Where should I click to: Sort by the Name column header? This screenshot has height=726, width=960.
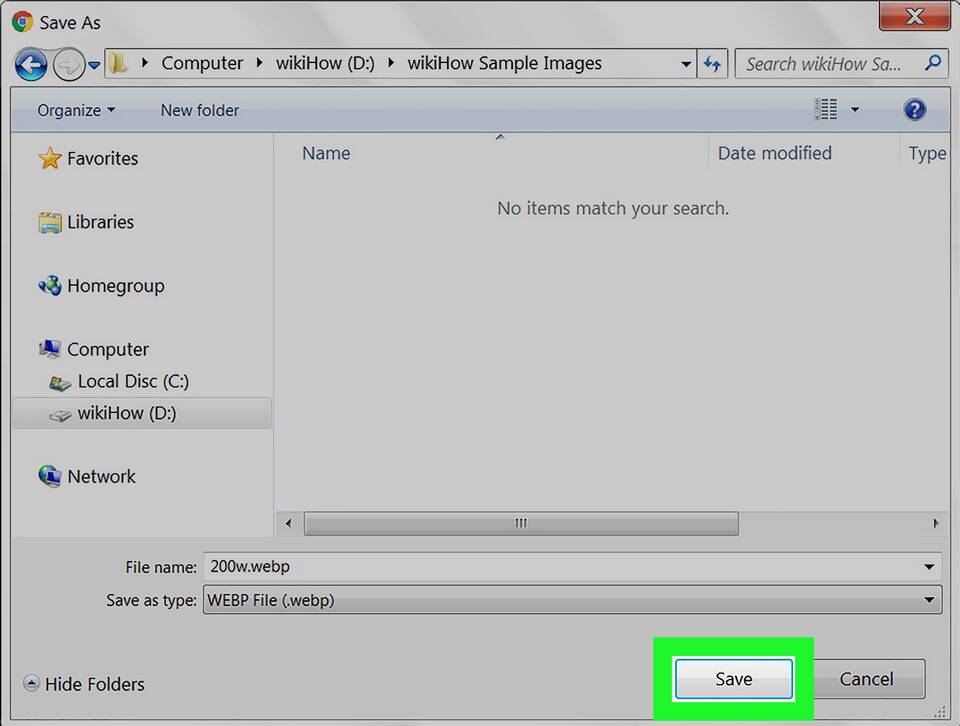326,153
